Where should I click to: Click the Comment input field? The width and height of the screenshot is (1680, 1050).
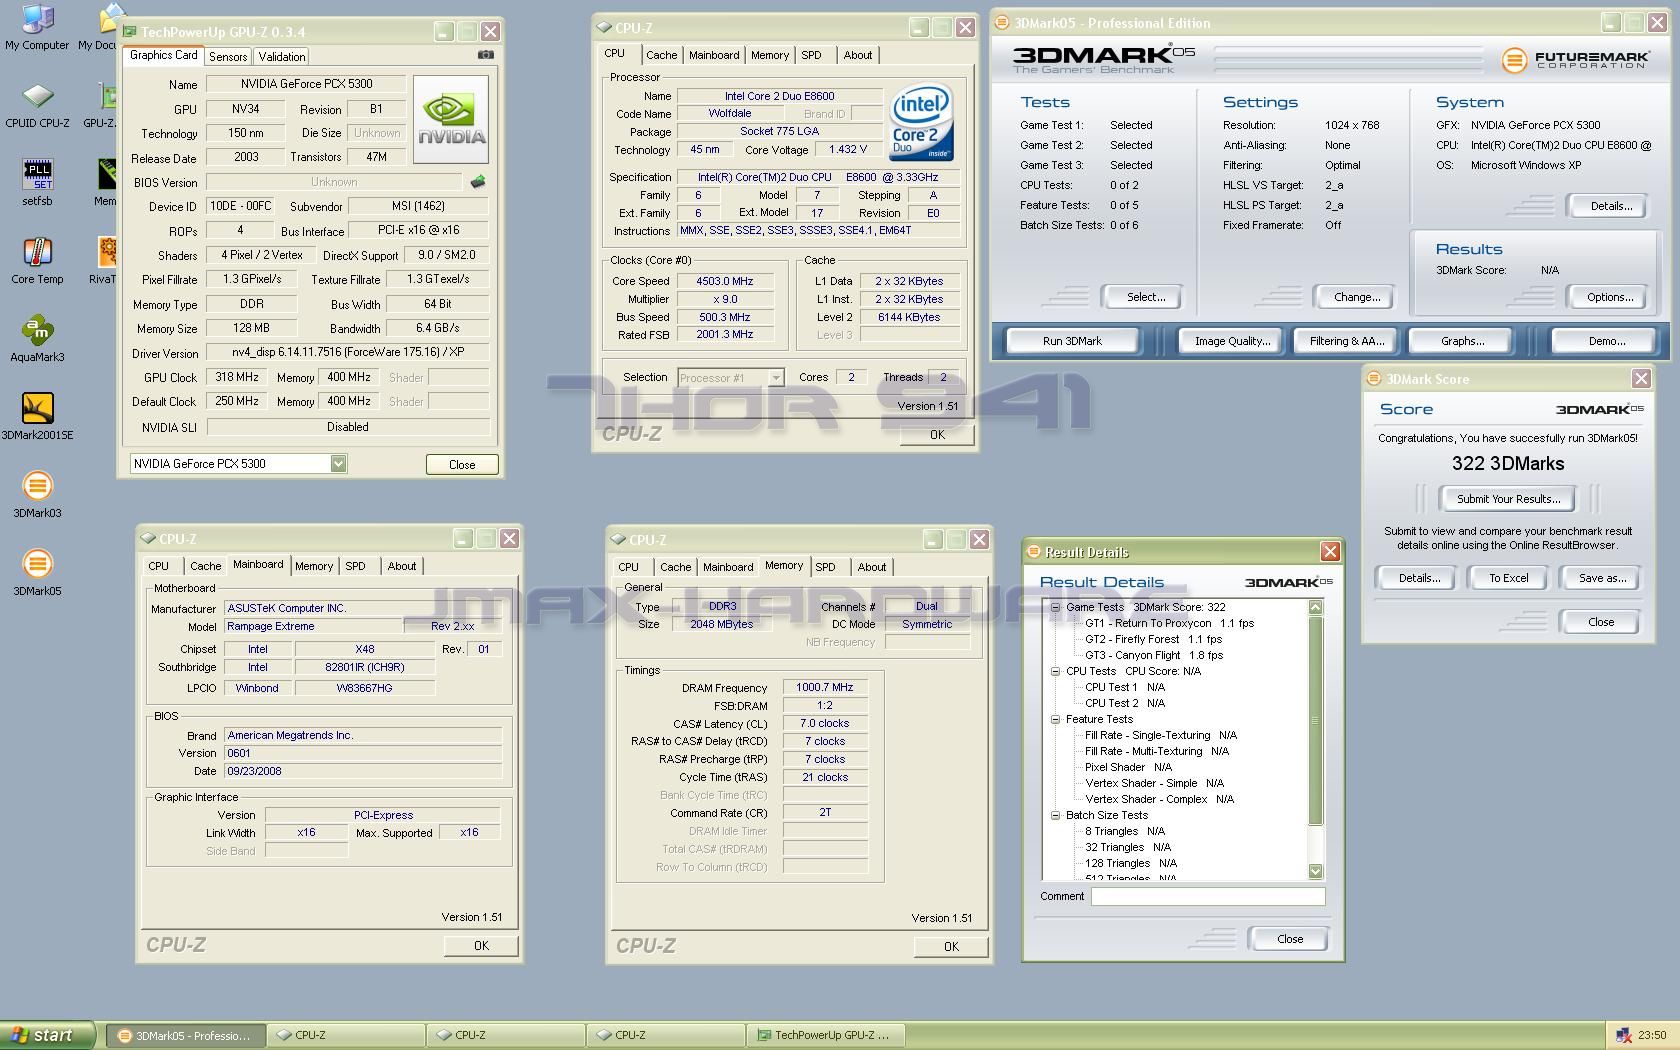click(x=1208, y=897)
